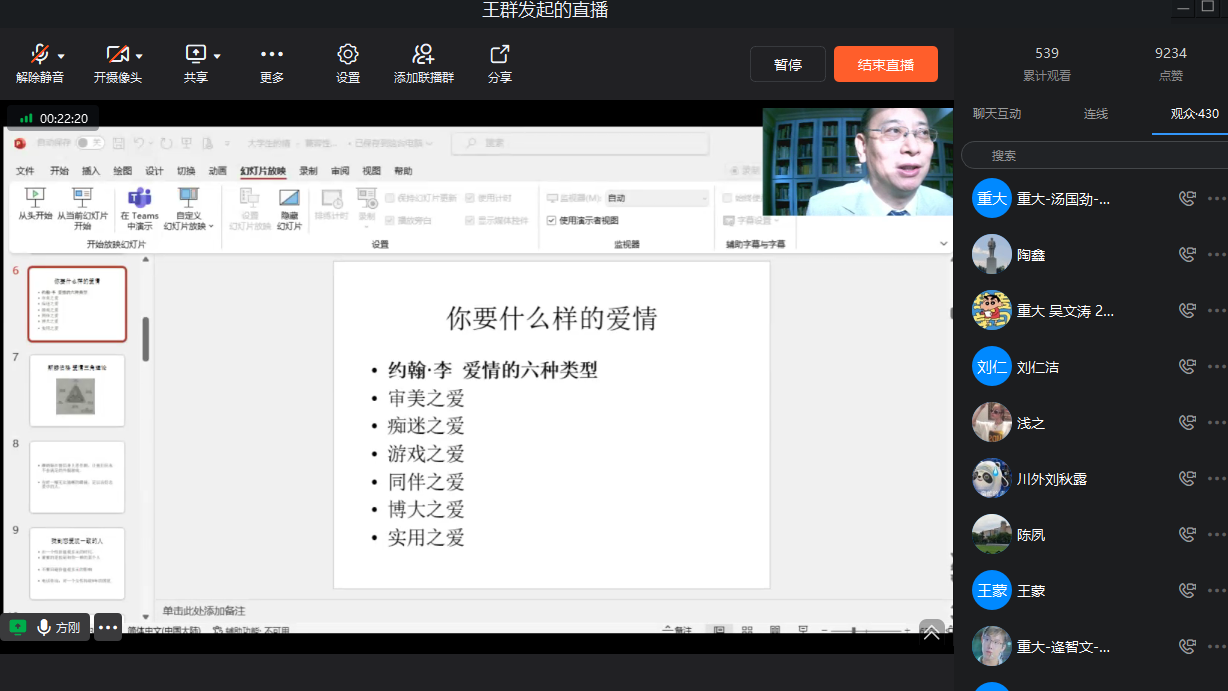Select 观众·430 tab
The height and width of the screenshot is (691, 1228).
click(x=1195, y=114)
